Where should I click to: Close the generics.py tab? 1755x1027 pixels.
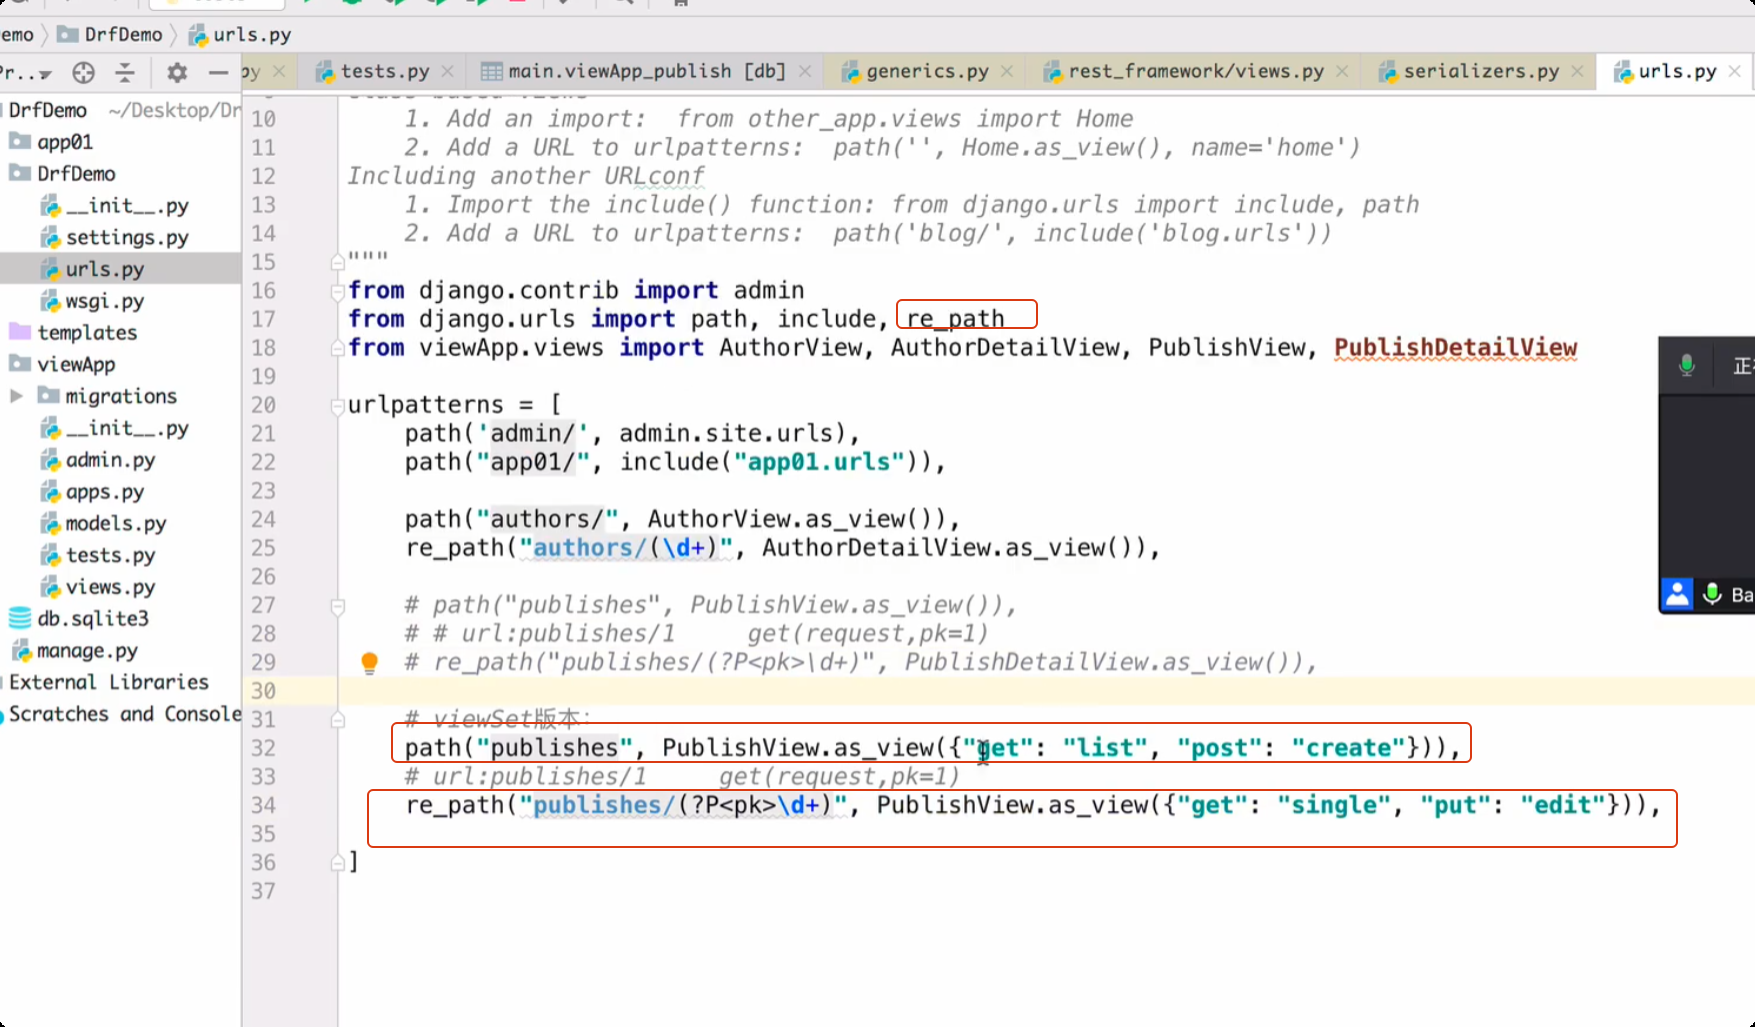(1007, 71)
